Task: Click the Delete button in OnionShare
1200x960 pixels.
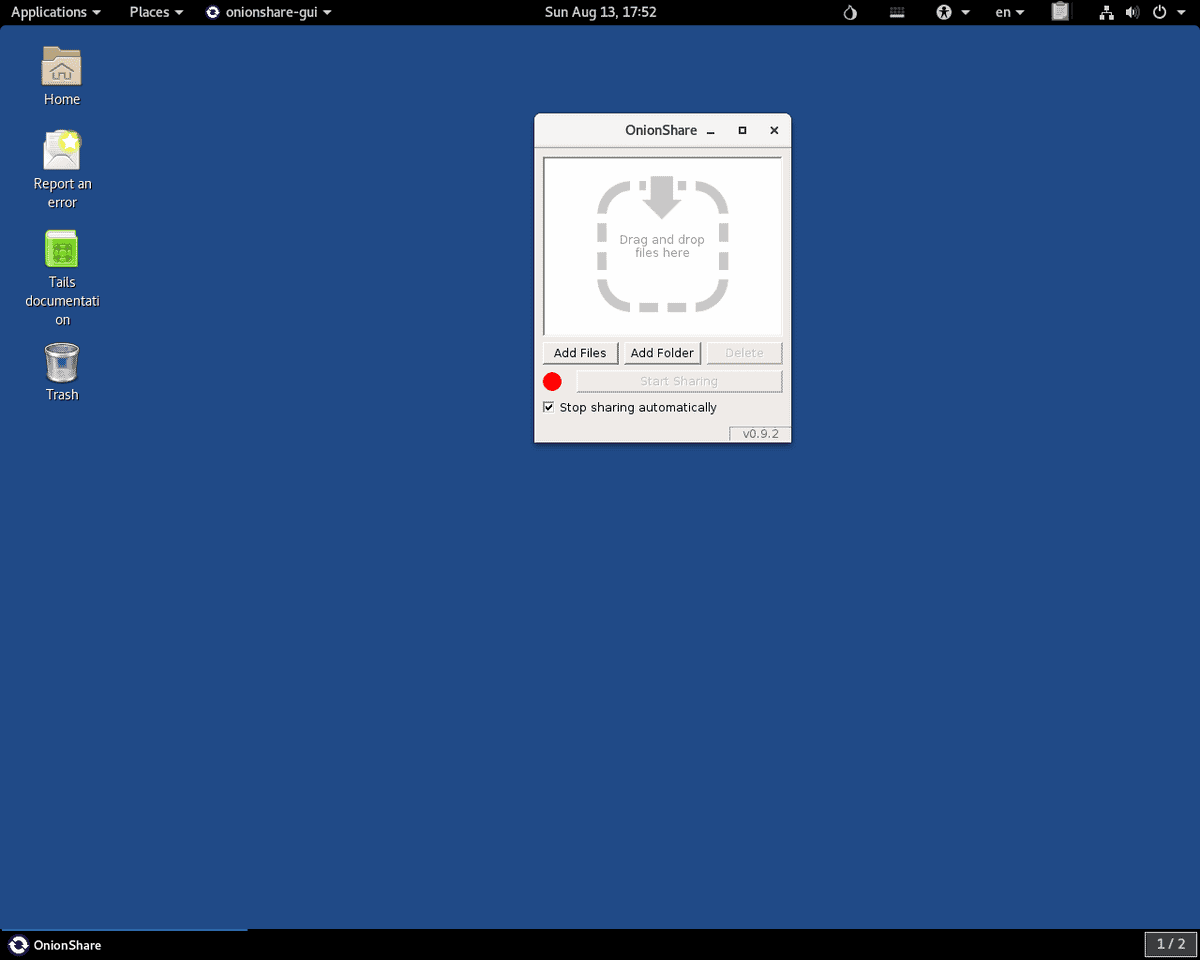Action: (x=744, y=353)
